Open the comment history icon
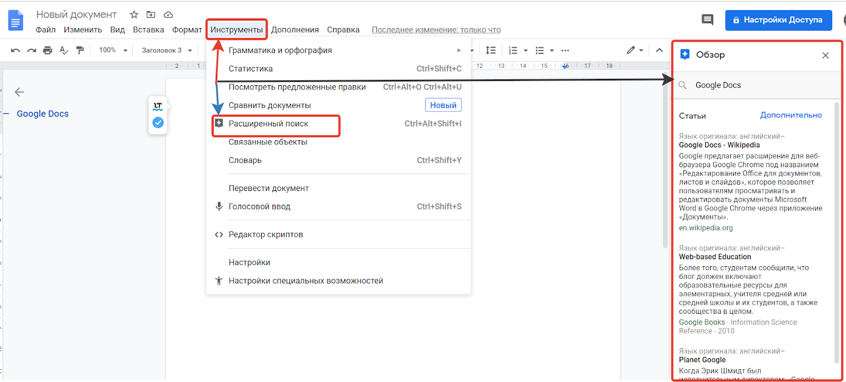846x382 pixels. click(x=707, y=20)
